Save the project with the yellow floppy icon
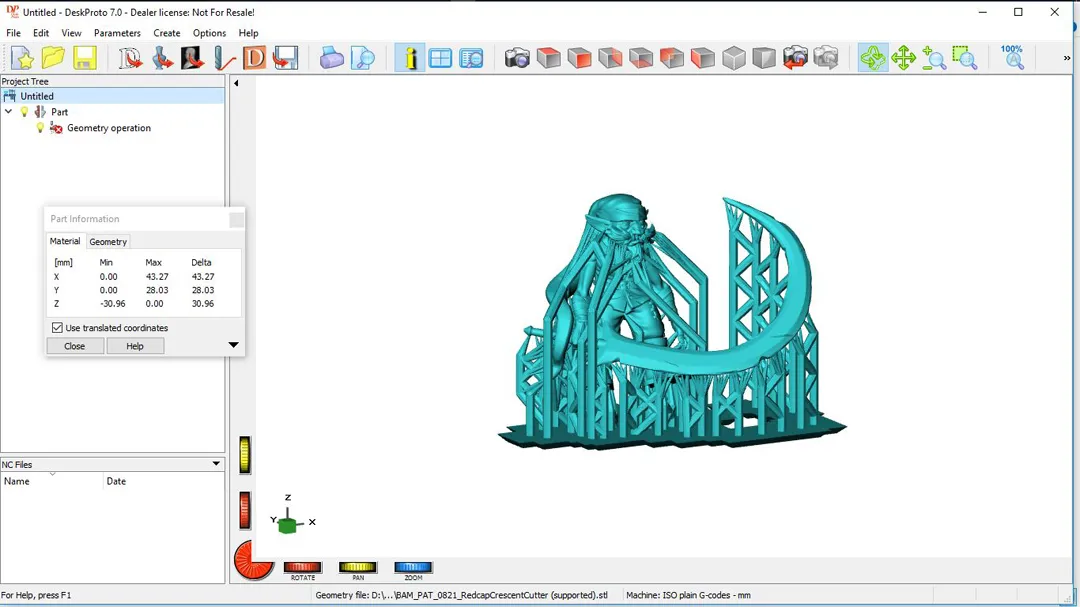1080x607 pixels. tap(85, 58)
